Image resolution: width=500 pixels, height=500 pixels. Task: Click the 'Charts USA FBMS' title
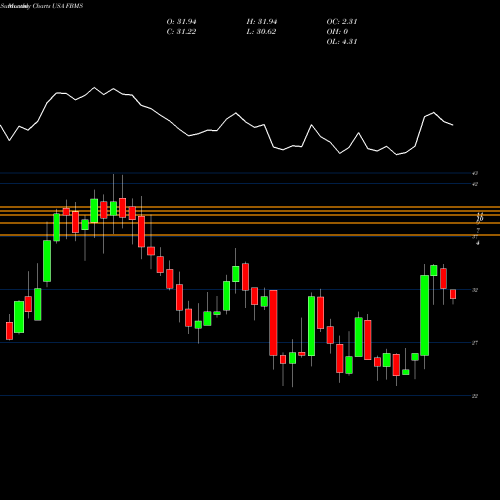tap(58, 6)
